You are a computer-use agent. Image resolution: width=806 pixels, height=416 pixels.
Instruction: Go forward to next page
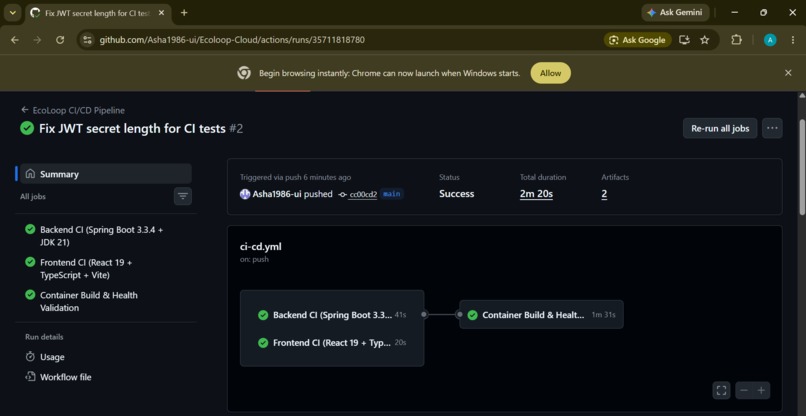[x=37, y=40]
